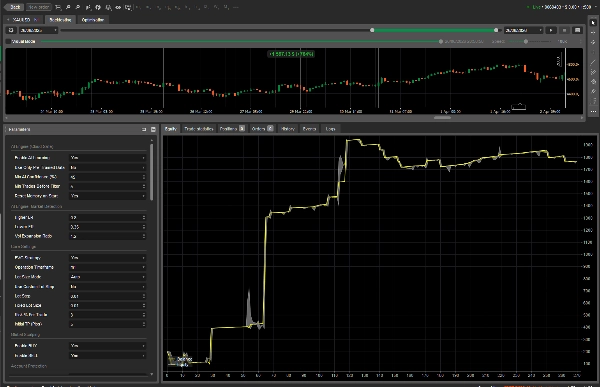
Task: Switch to the Optimization tab
Action: coord(93,20)
